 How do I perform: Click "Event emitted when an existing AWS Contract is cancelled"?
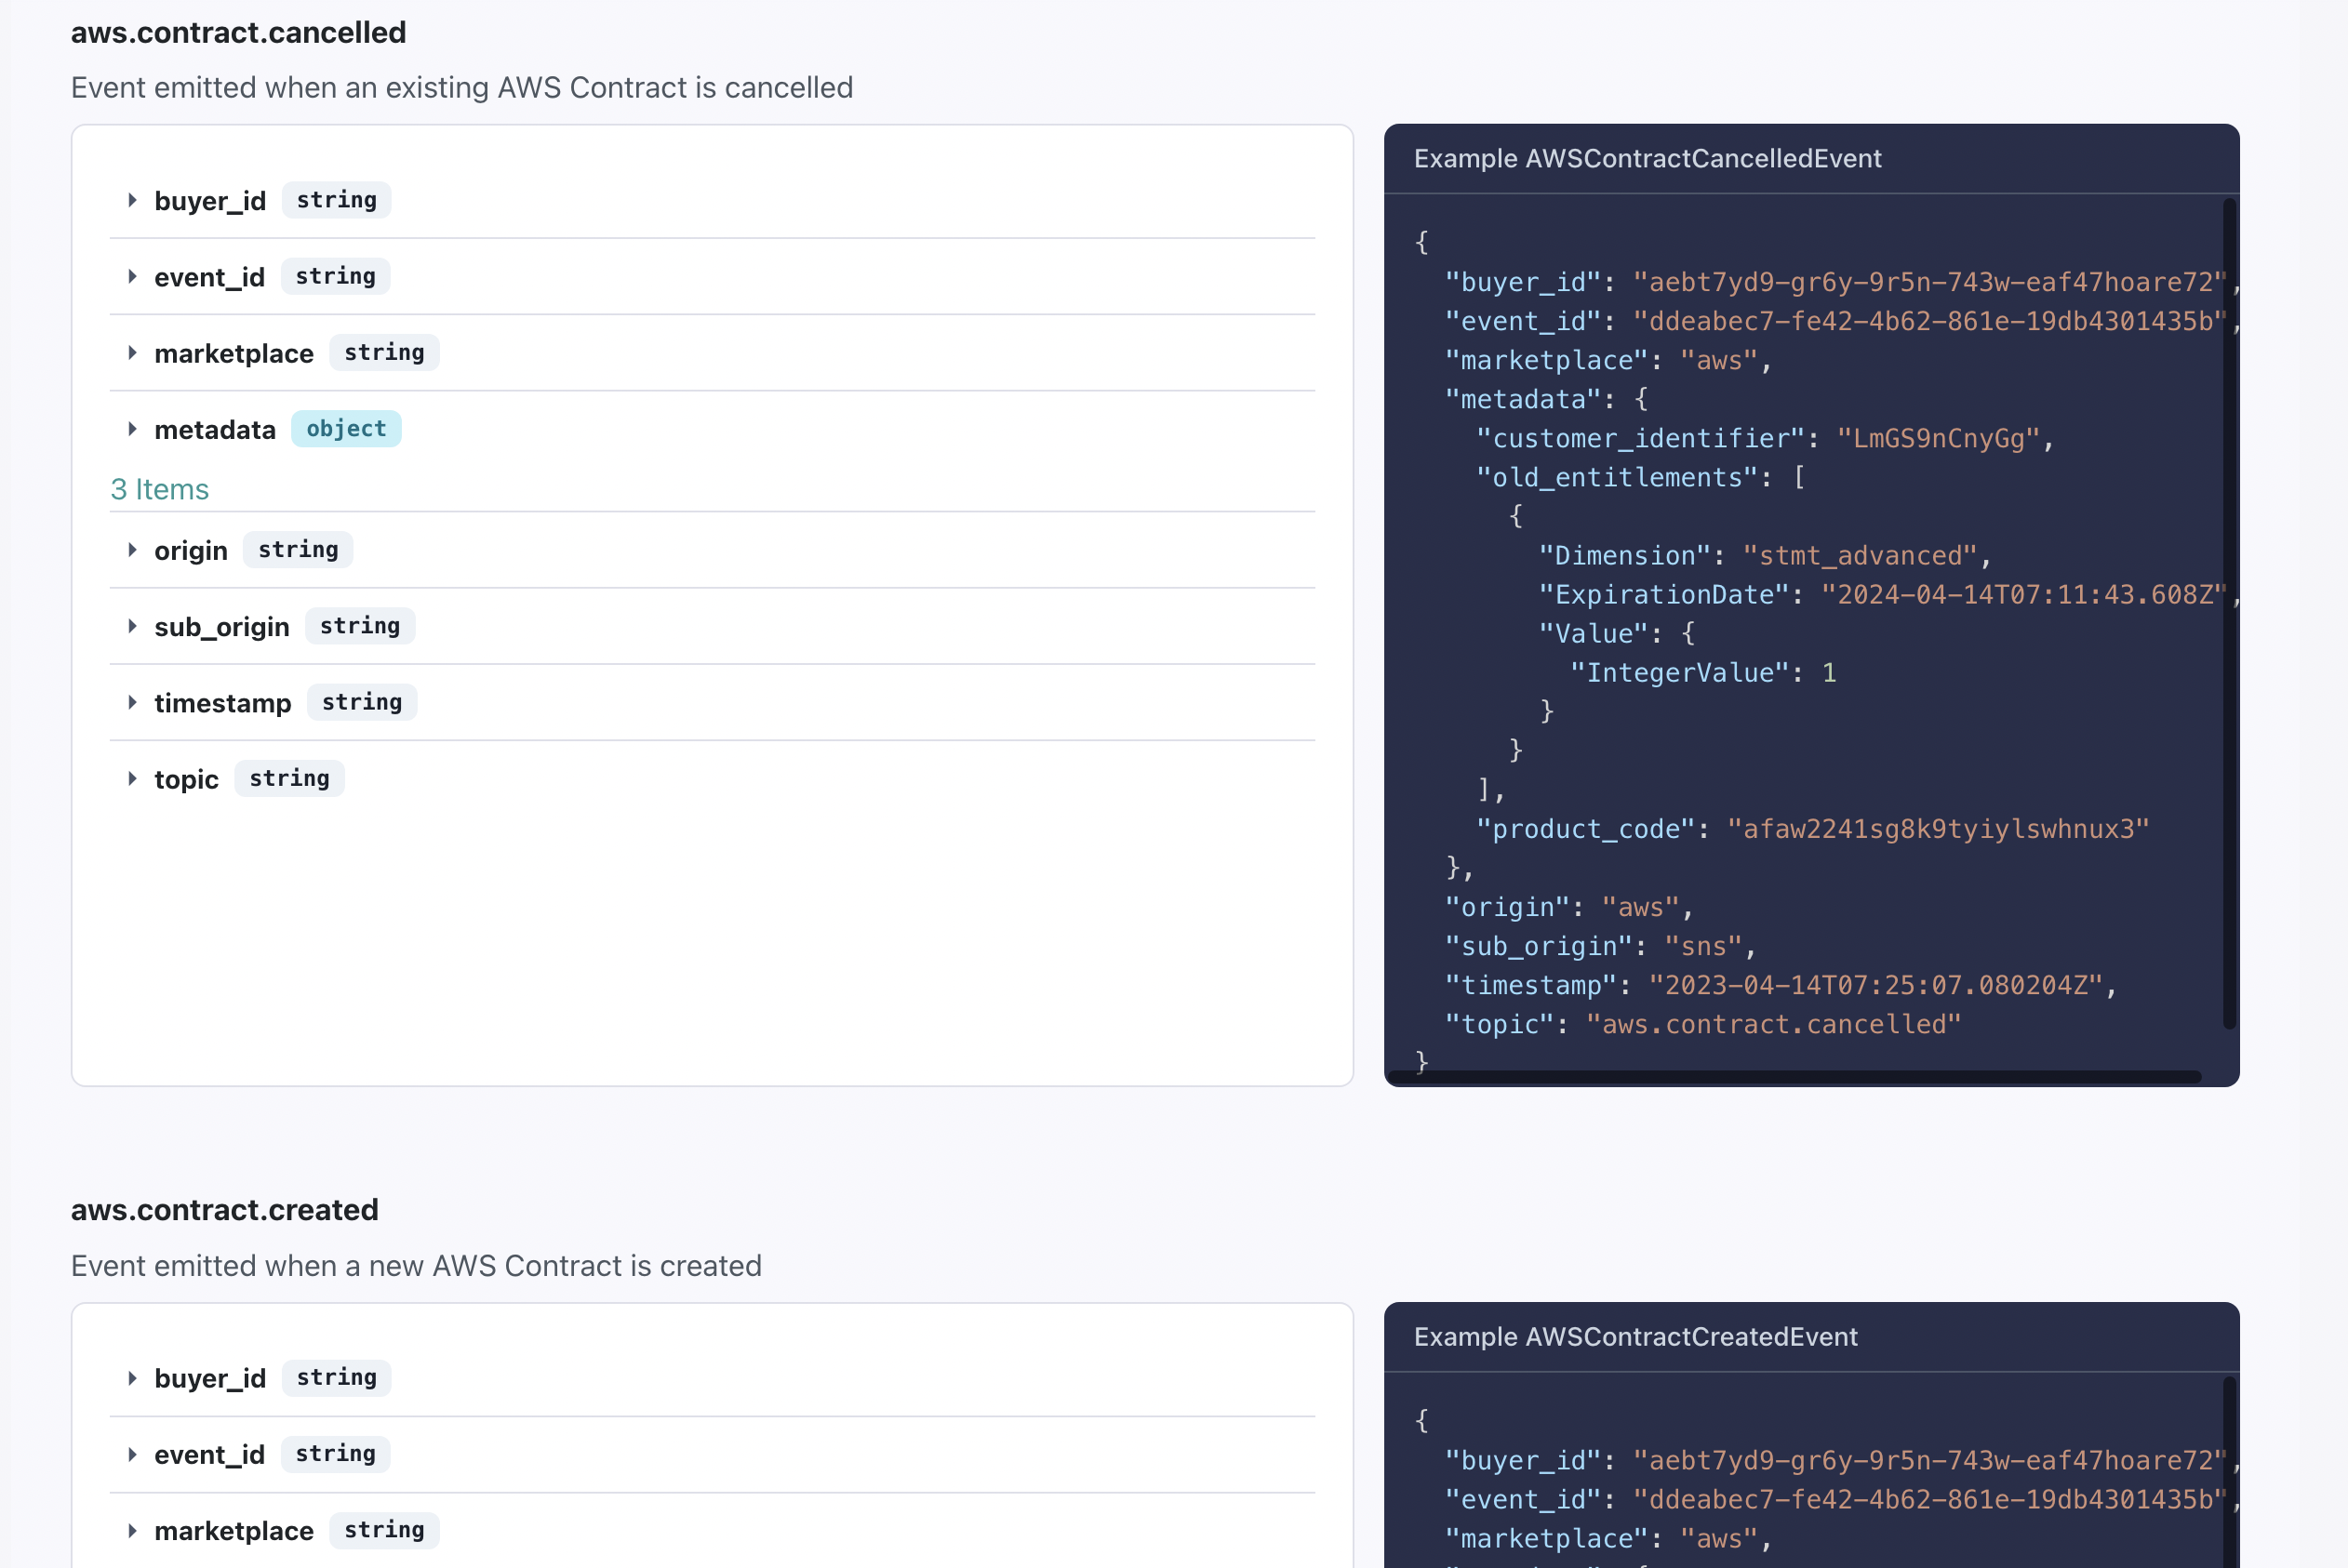pos(462,88)
